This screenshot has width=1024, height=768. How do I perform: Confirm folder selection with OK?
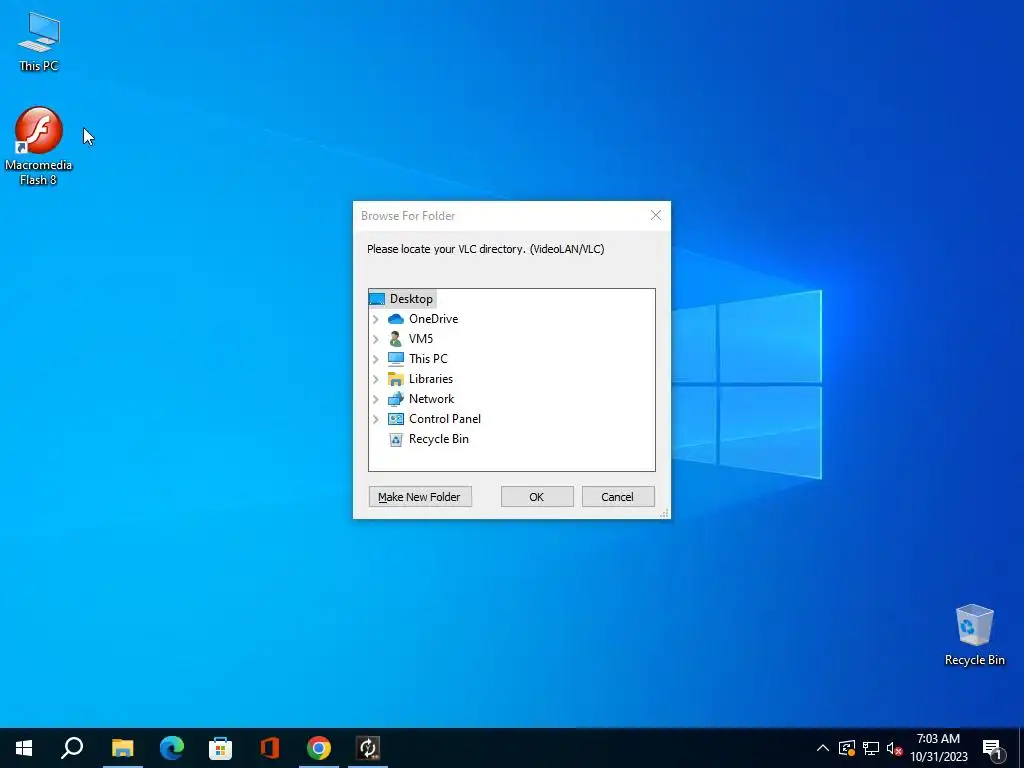(537, 497)
